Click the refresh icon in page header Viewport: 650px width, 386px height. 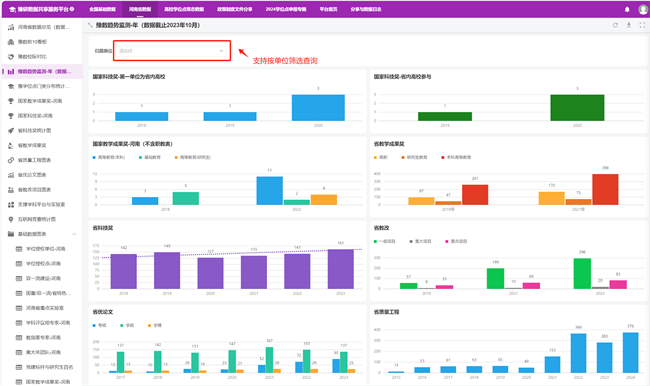click(615, 25)
